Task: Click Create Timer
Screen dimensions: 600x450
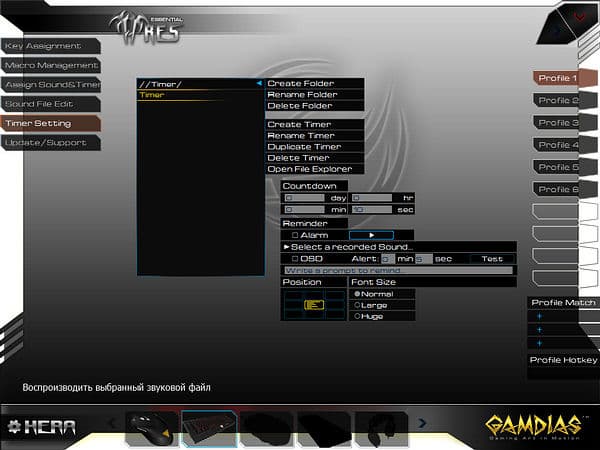Action: click(x=315, y=124)
